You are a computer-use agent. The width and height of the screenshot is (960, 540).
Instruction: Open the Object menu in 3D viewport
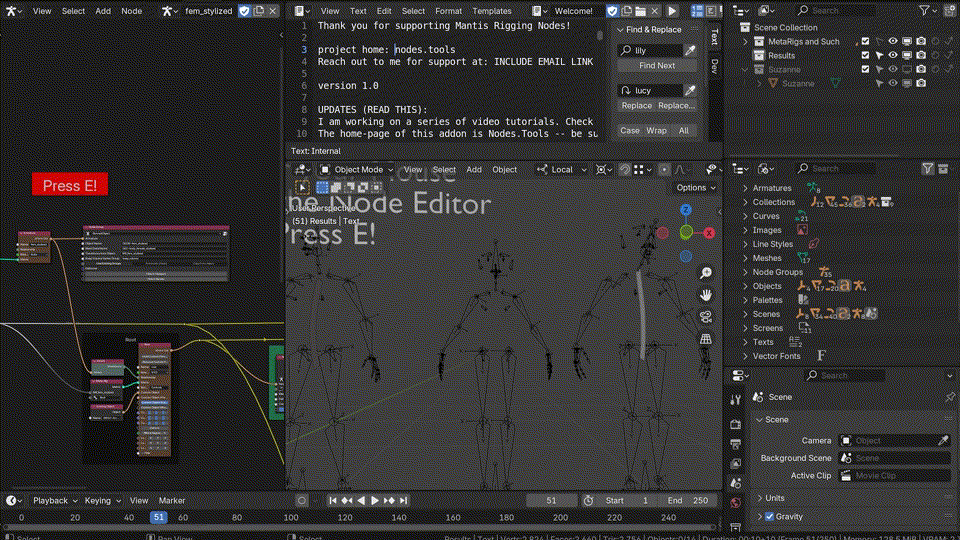click(x=504, y=170)
